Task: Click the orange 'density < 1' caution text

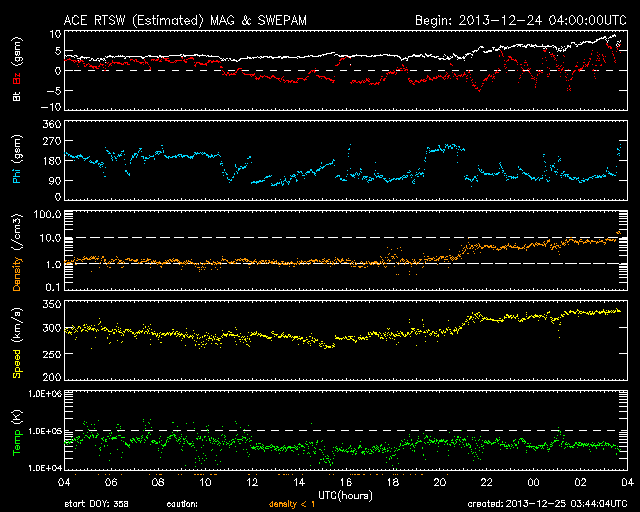Action: click(292, 504)
